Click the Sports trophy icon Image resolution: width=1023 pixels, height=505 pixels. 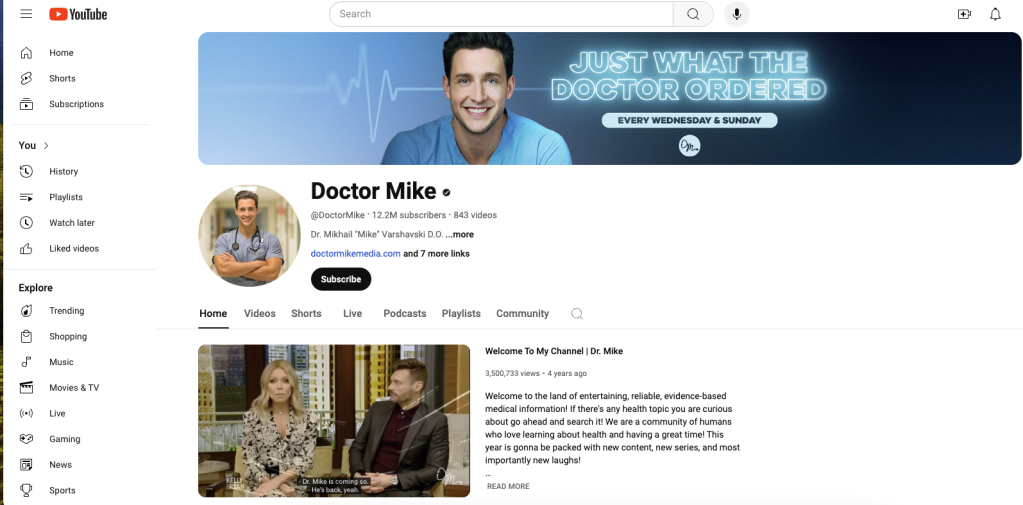pos(26,490)
